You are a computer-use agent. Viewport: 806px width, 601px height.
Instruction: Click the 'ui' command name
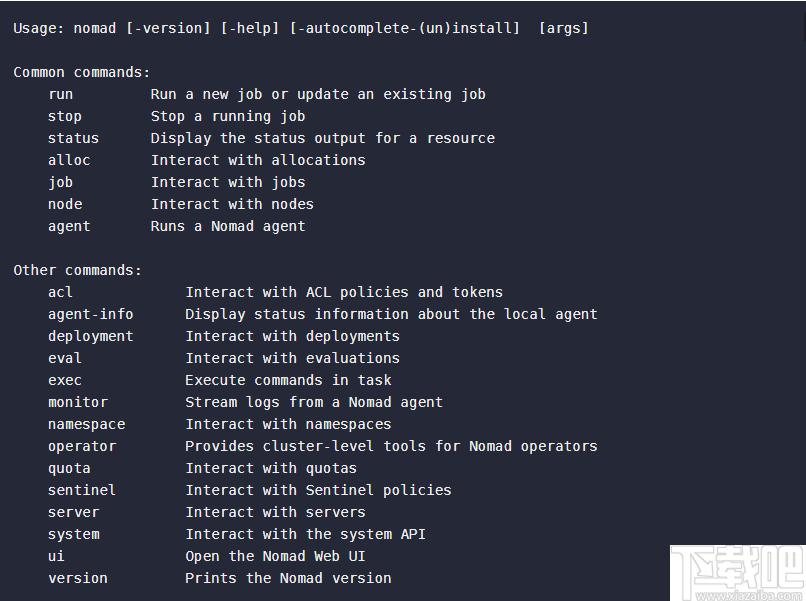click(56, 556)
